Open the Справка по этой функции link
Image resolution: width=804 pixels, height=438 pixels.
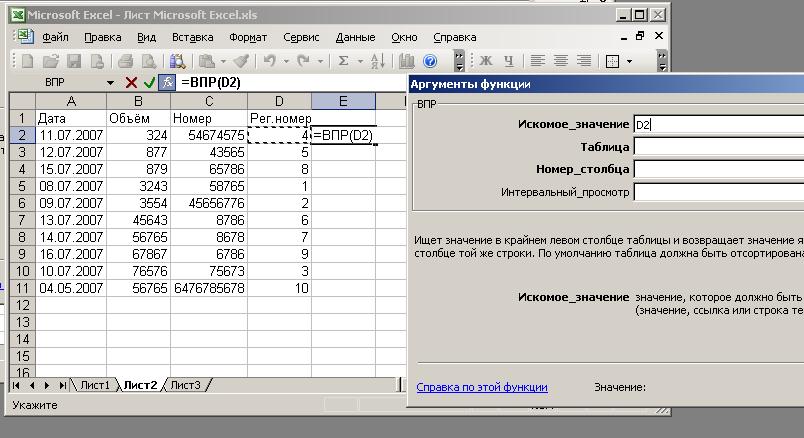click(481, 387)
